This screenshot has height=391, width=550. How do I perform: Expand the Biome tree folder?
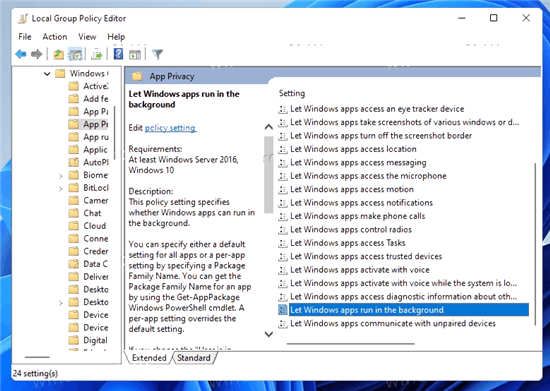coord(61,176)
